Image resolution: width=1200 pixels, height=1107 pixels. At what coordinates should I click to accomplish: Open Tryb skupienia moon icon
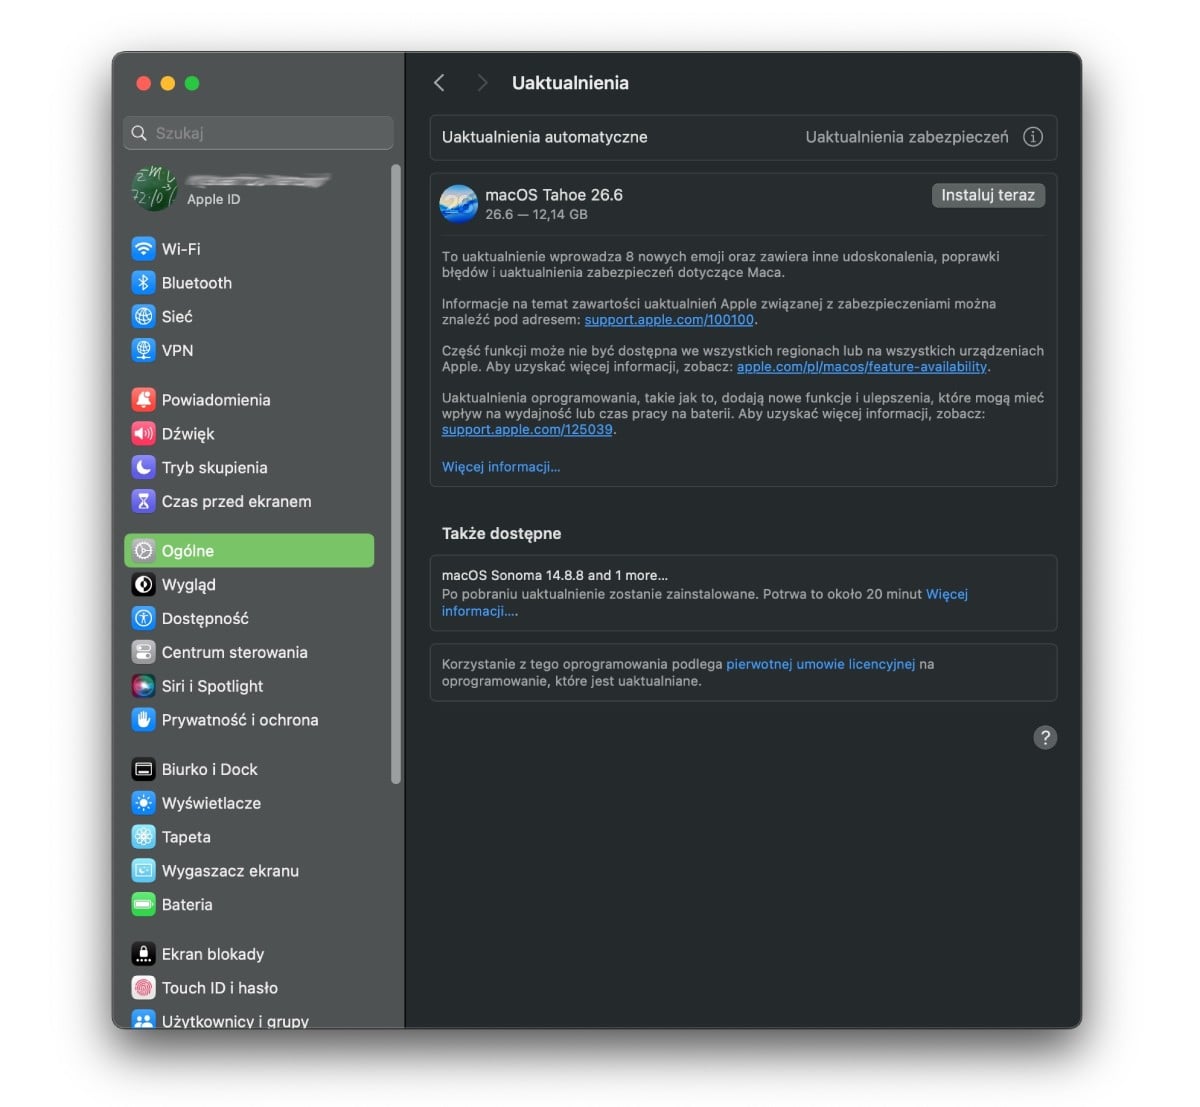click(x=143, y=467)
